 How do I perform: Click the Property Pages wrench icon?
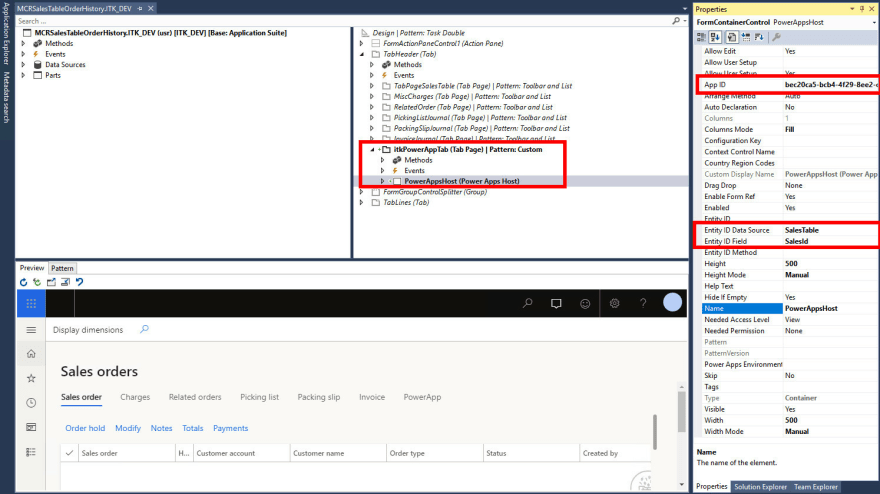click(x=776, y=37)
